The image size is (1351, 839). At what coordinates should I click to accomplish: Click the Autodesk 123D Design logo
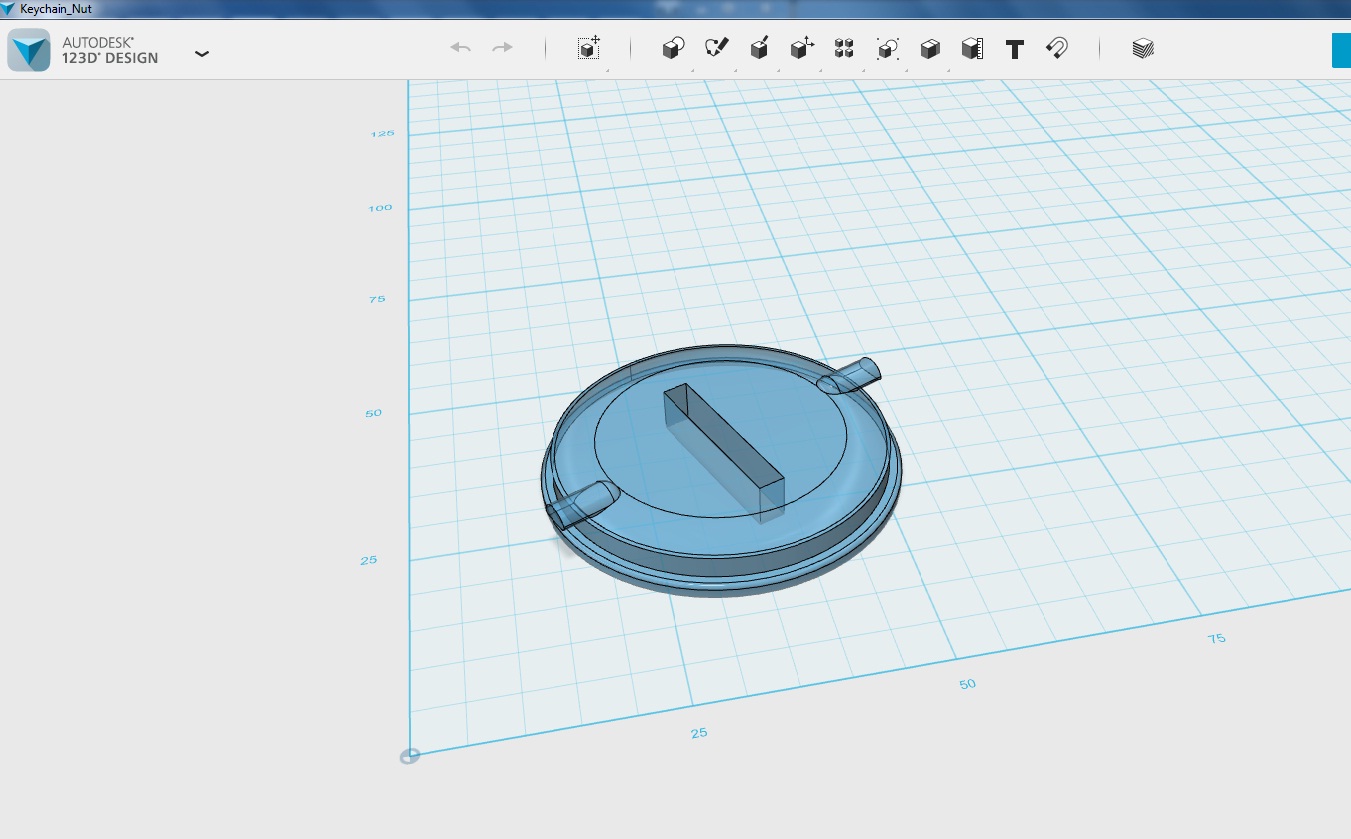pos(28,50)
